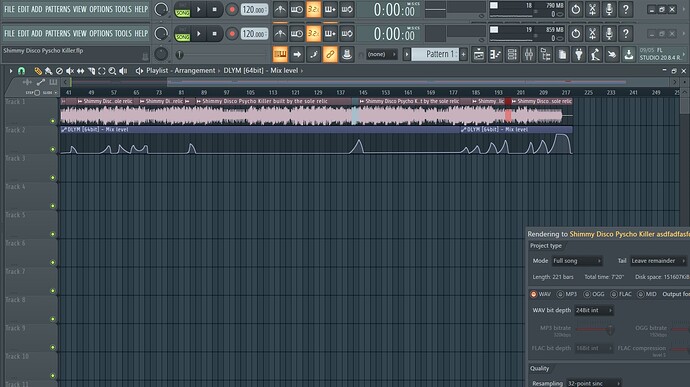Select the Draw pencil tool in playlist
The height and width of the screenshot is (387, 690).
click(x=38, y=70)
